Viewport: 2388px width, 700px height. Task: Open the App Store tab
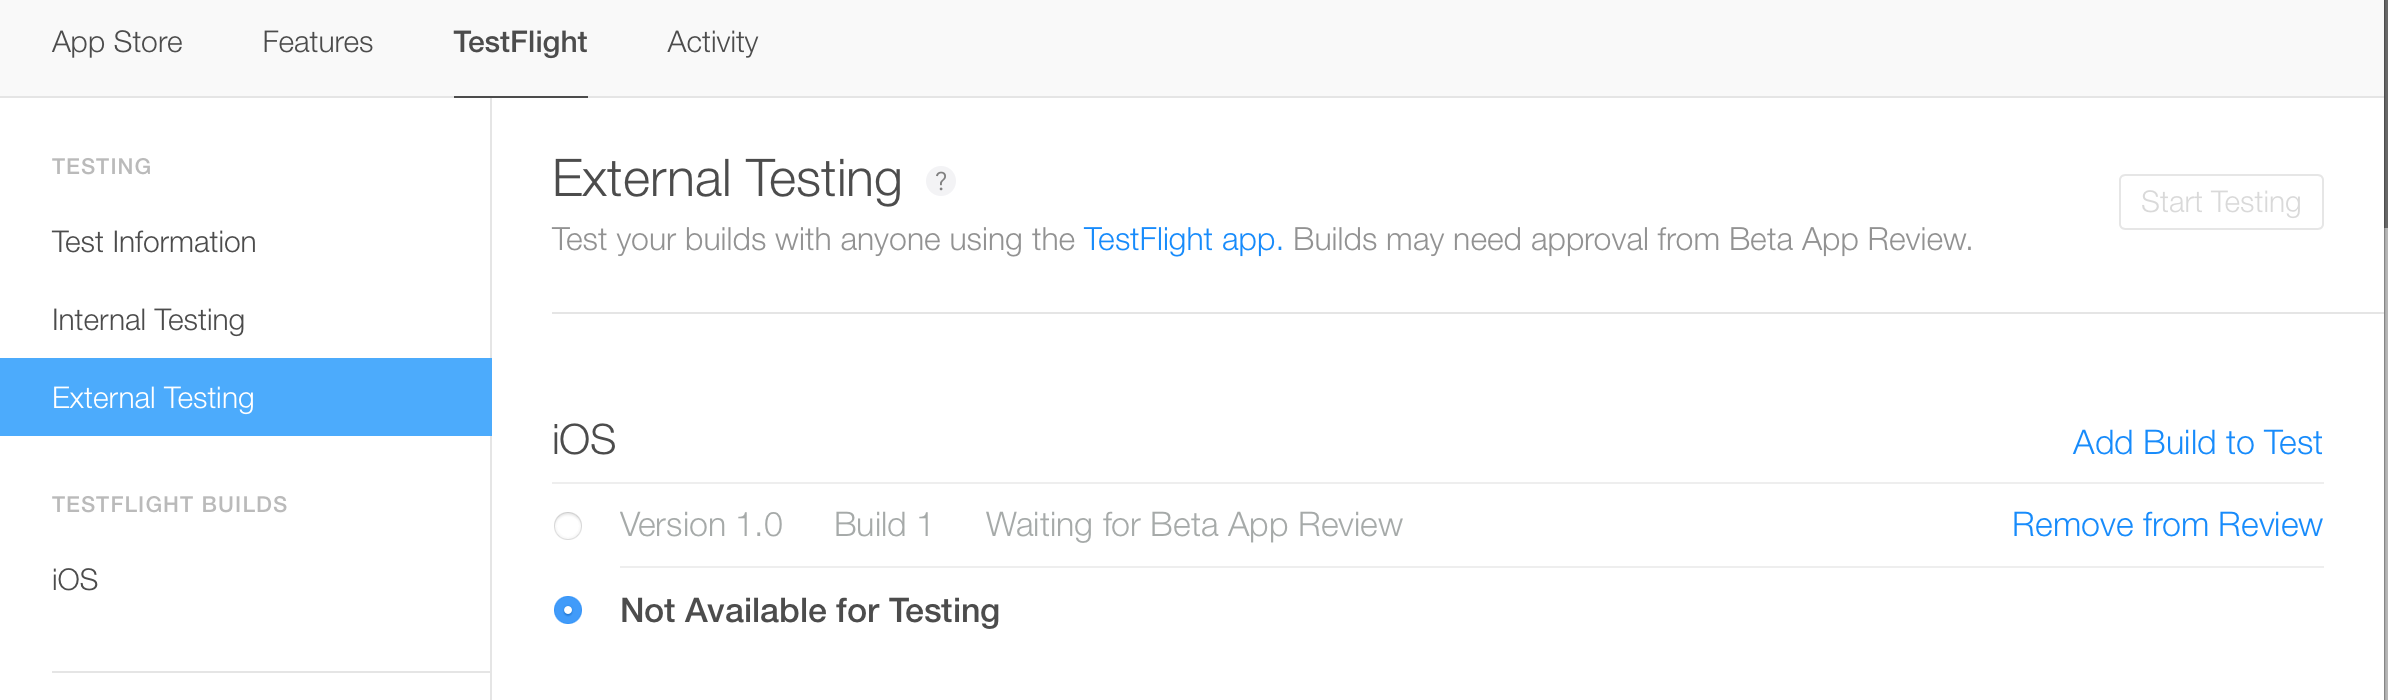(117, 42)
